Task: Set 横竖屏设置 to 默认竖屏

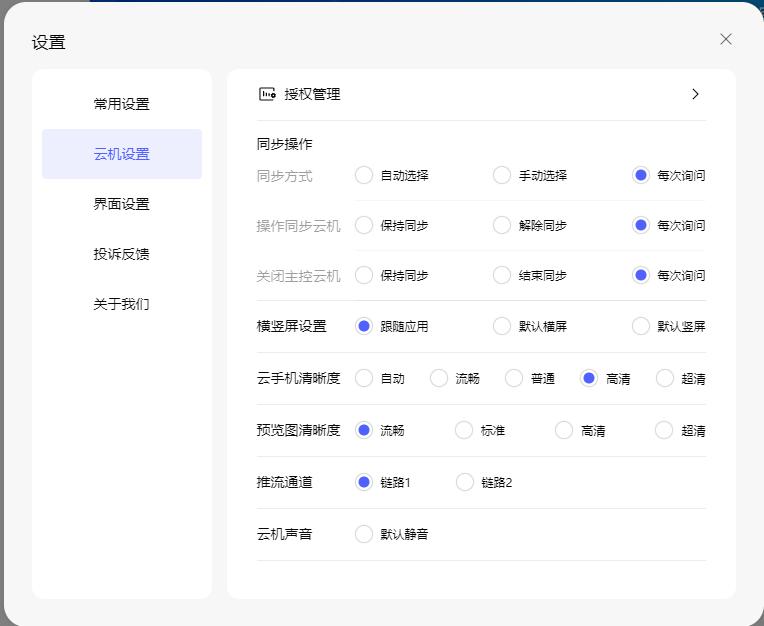Action: [x=641, y=326]
